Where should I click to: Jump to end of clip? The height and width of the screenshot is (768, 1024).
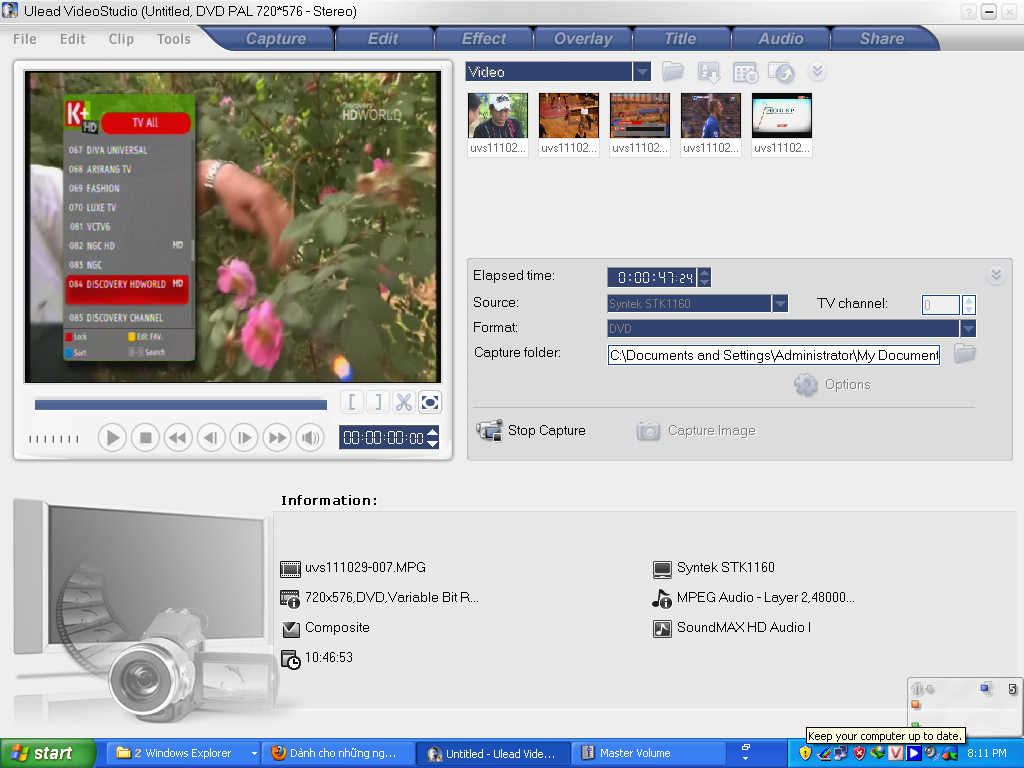coord(277,438)
